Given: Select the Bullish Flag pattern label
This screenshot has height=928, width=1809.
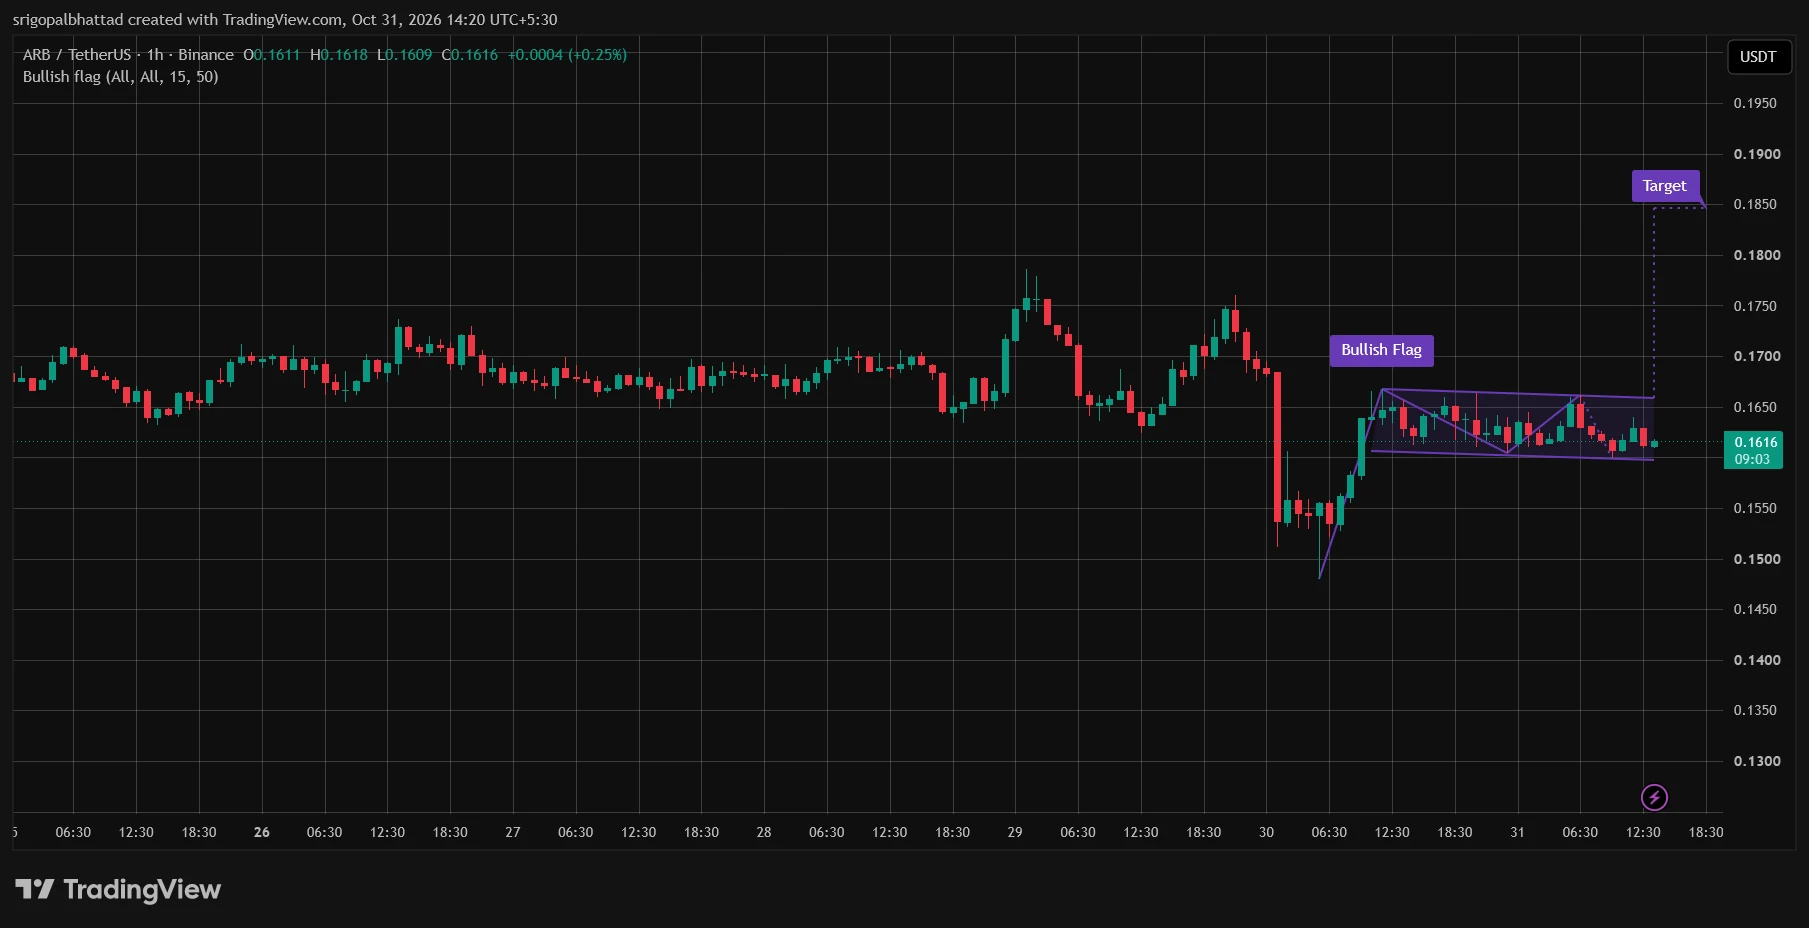Looking at the screenshot, I should tap(1381, 350).
